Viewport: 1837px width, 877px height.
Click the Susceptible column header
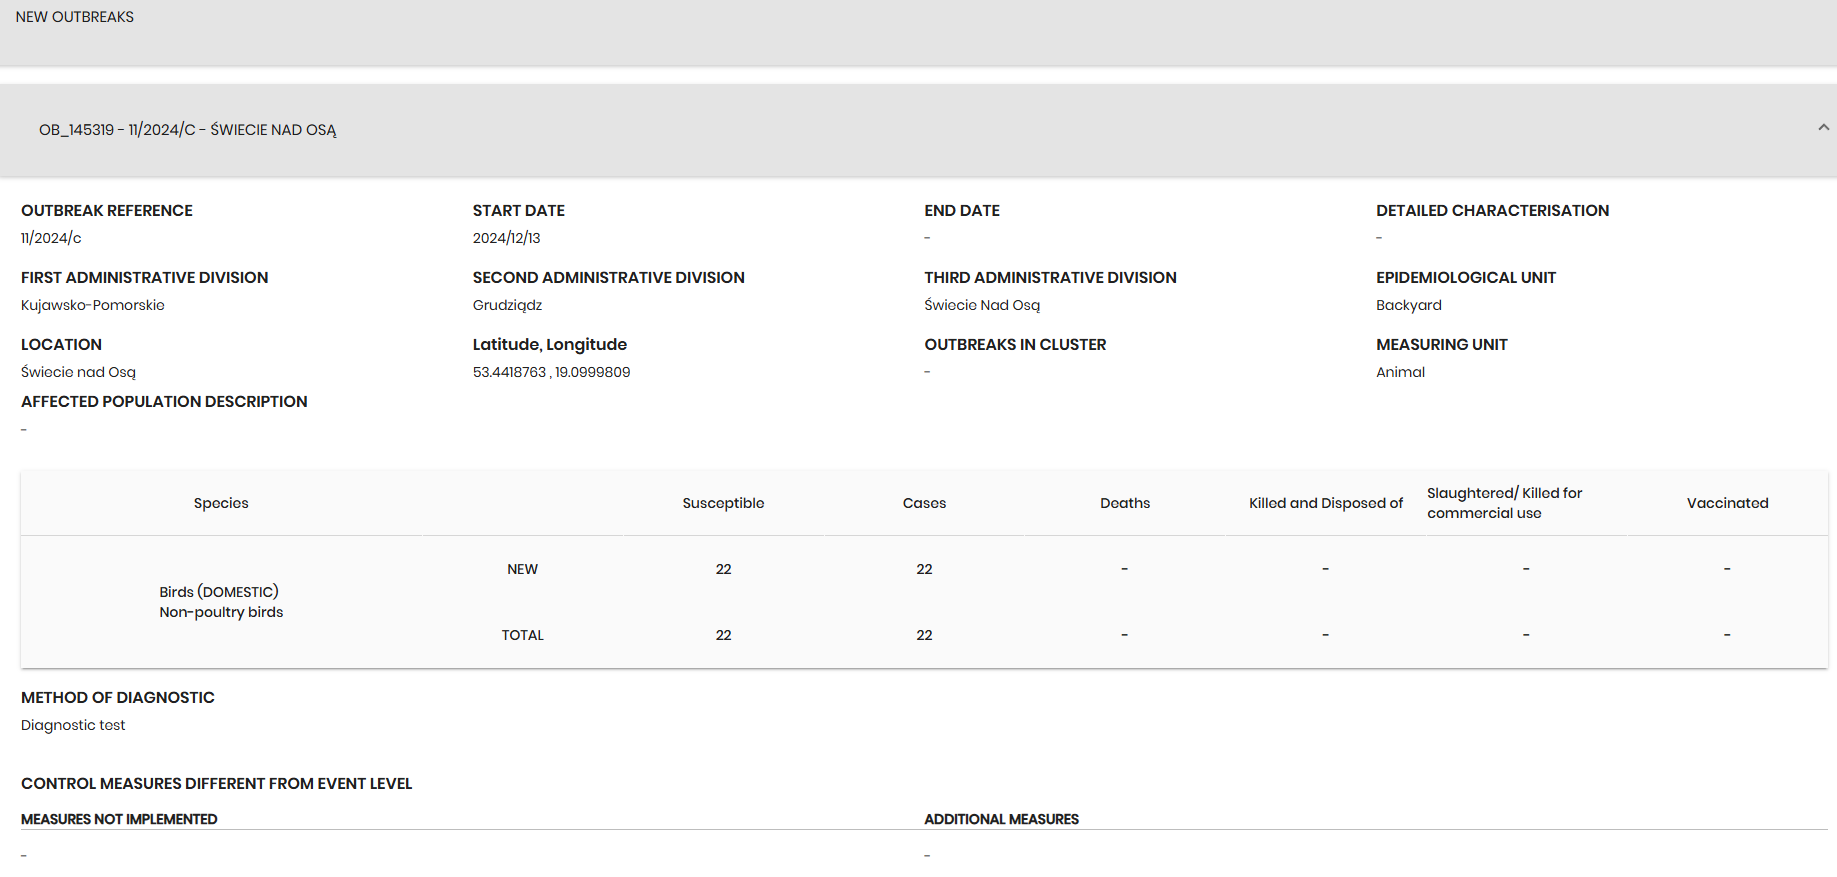[x=723, y=503]
